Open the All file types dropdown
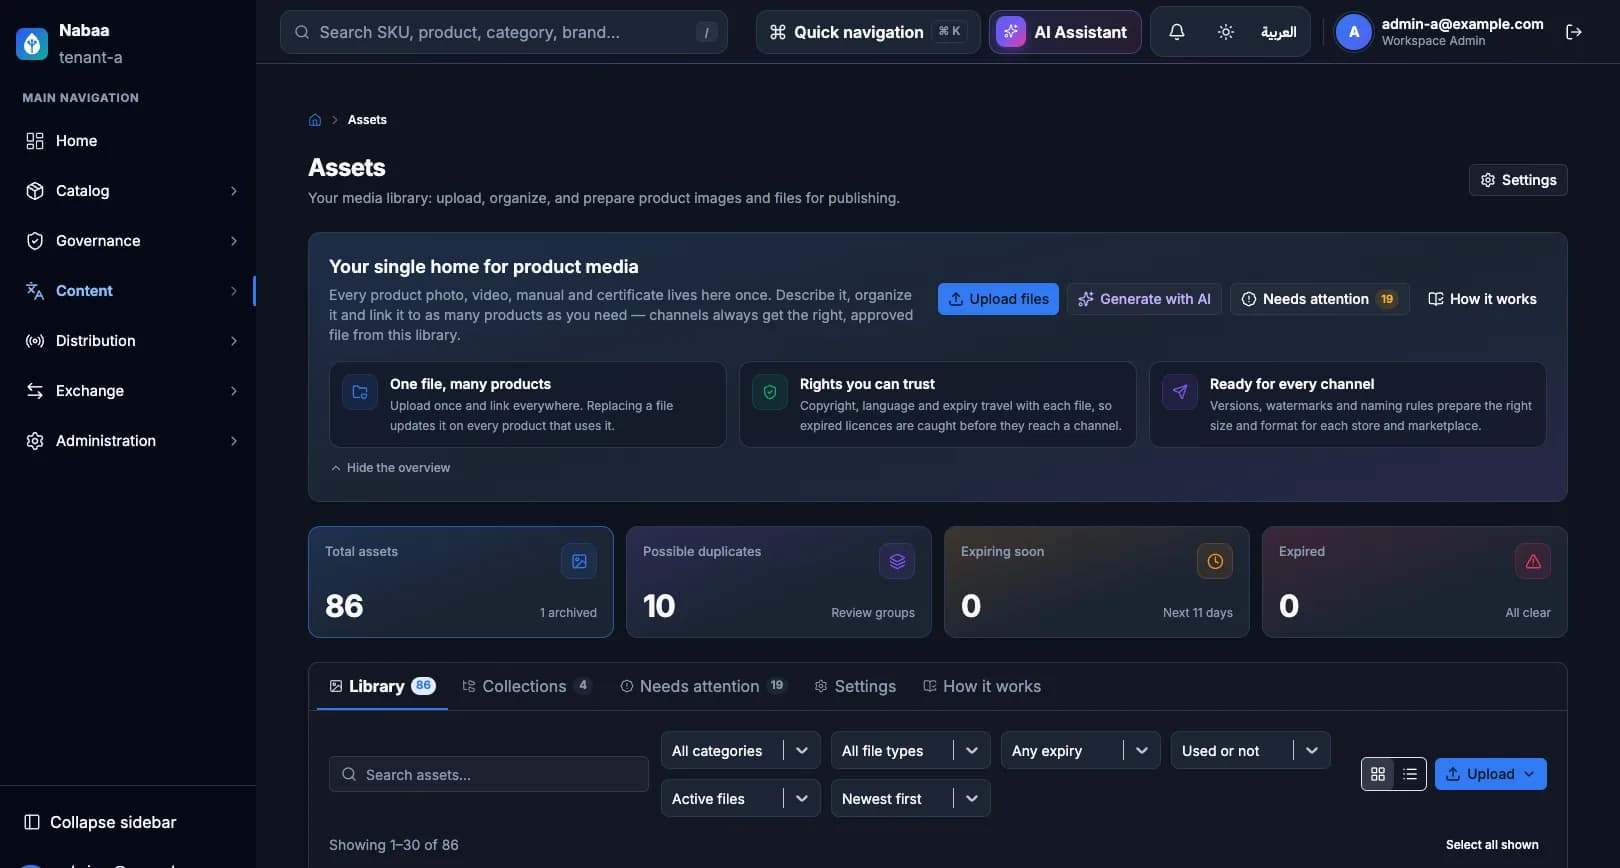1620x868 pixels. coord(910,750)
